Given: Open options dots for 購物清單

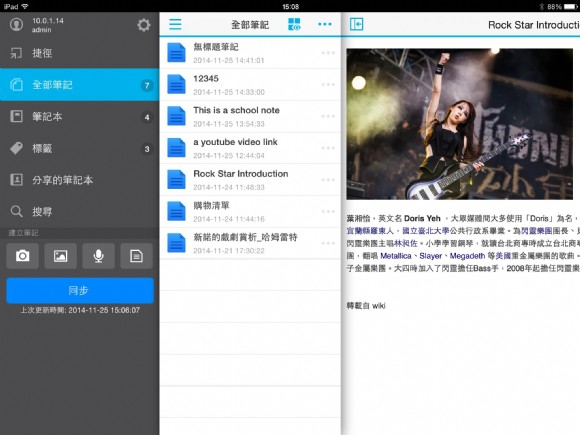Looking at the screenshot, I should coord(328,212).
